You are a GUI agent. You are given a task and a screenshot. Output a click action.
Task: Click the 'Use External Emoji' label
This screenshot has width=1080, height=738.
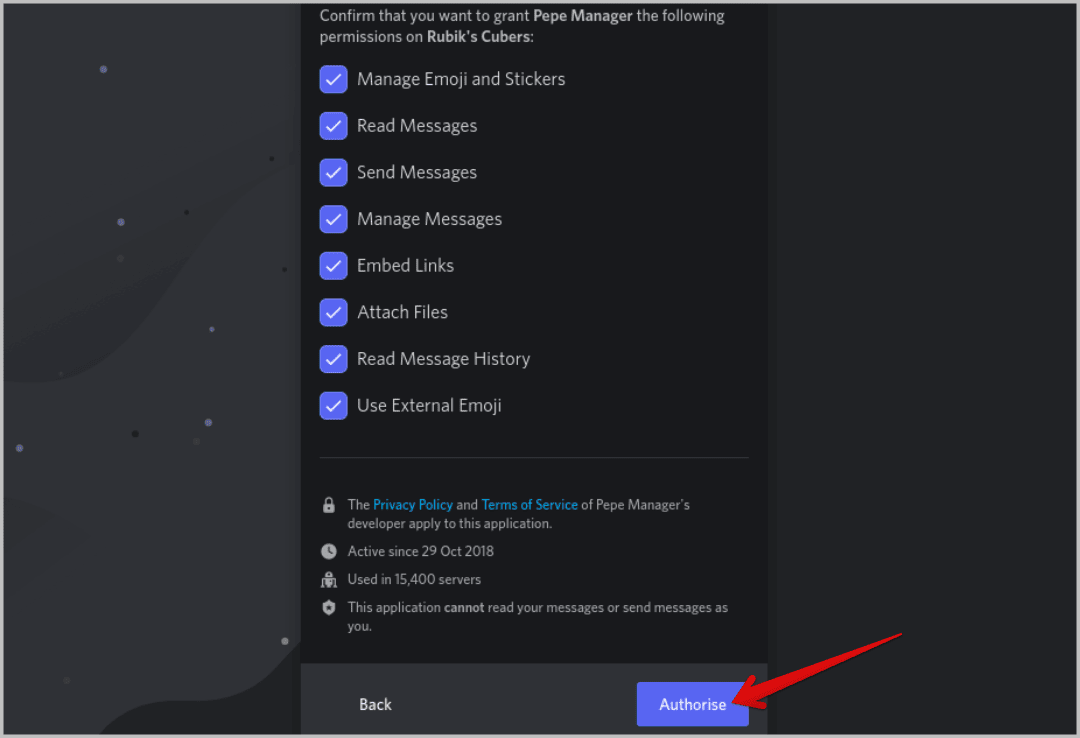point(429,406)
